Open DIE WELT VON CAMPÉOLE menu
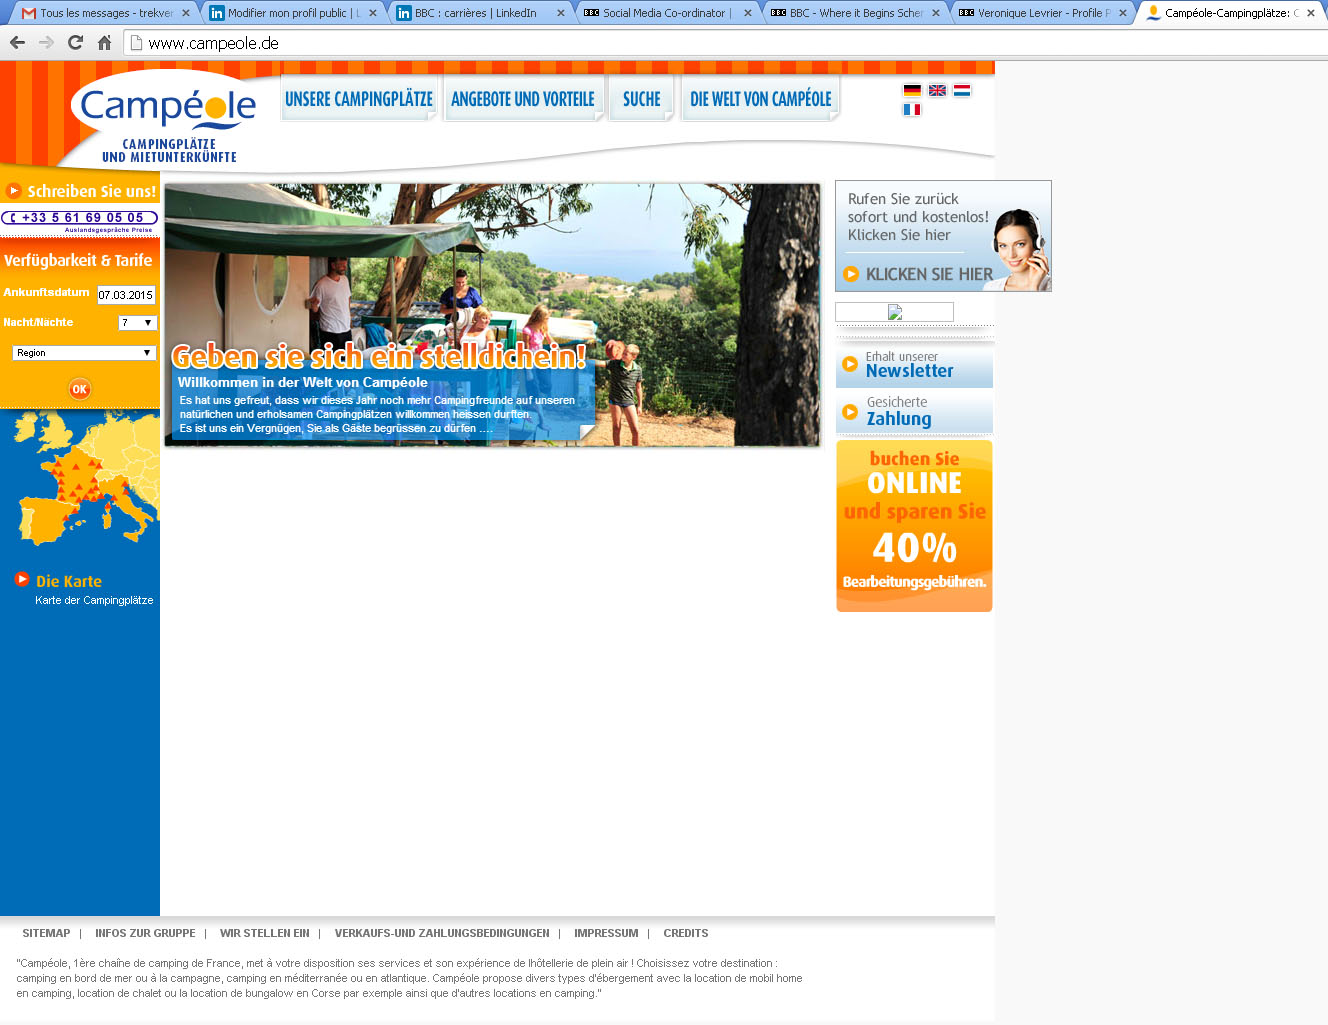The image size is (1328, 1025). point(760,99)
